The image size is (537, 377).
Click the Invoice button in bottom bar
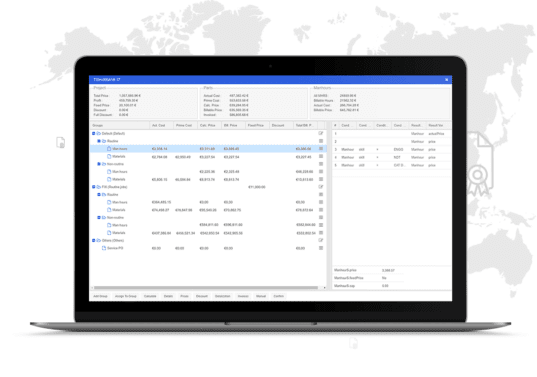pos(243,296)
